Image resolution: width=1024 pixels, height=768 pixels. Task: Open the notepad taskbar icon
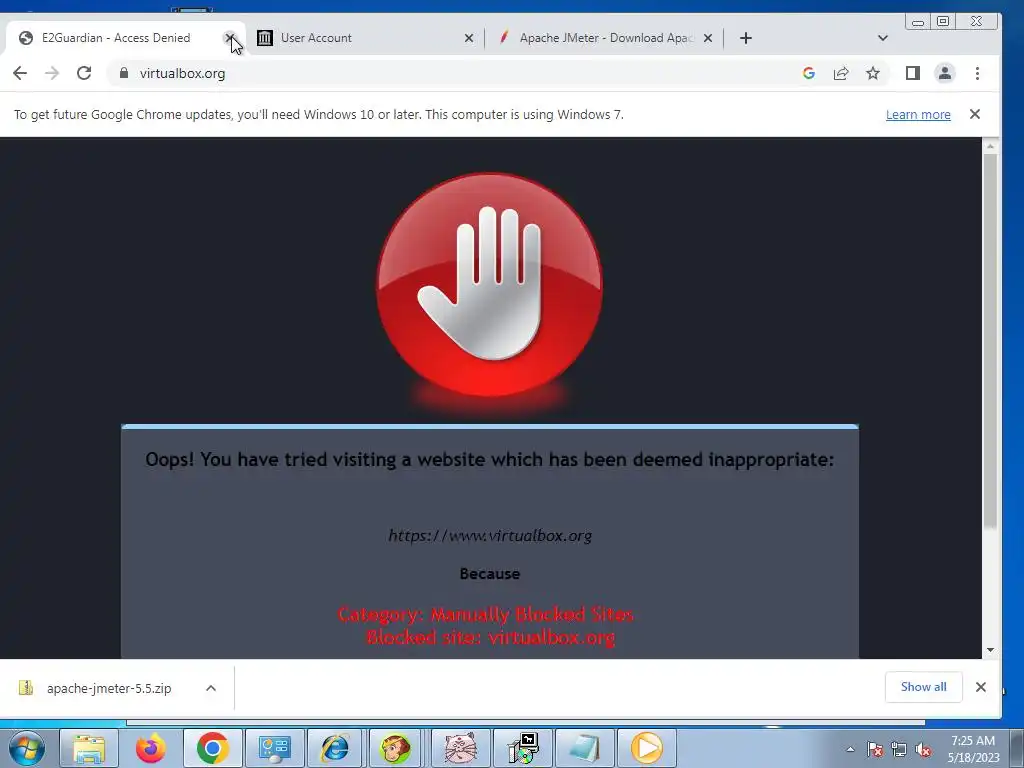(x=584, y=748)
